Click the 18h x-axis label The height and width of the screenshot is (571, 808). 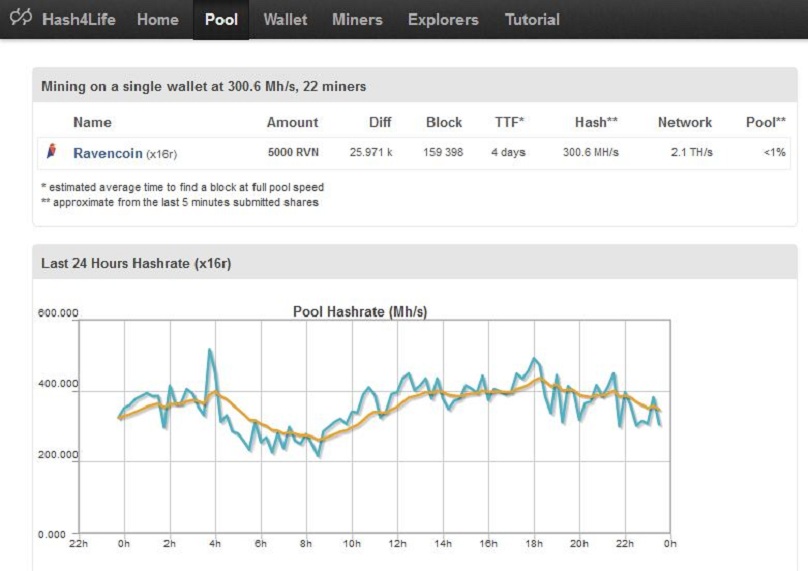coord(534,544)
